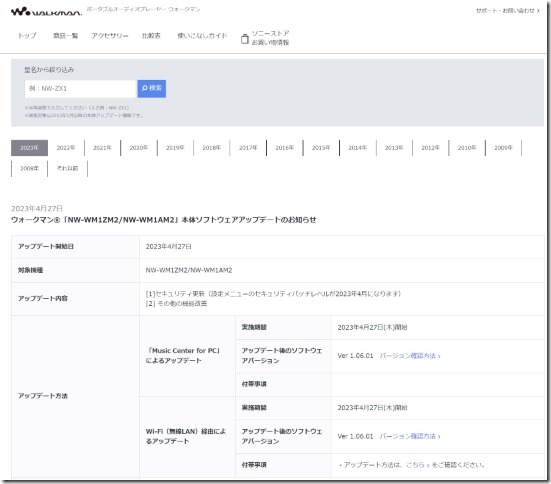Screen dimensions: 551x484
Task: Click the アップデート開始日 row label
Action: point(46,246)
